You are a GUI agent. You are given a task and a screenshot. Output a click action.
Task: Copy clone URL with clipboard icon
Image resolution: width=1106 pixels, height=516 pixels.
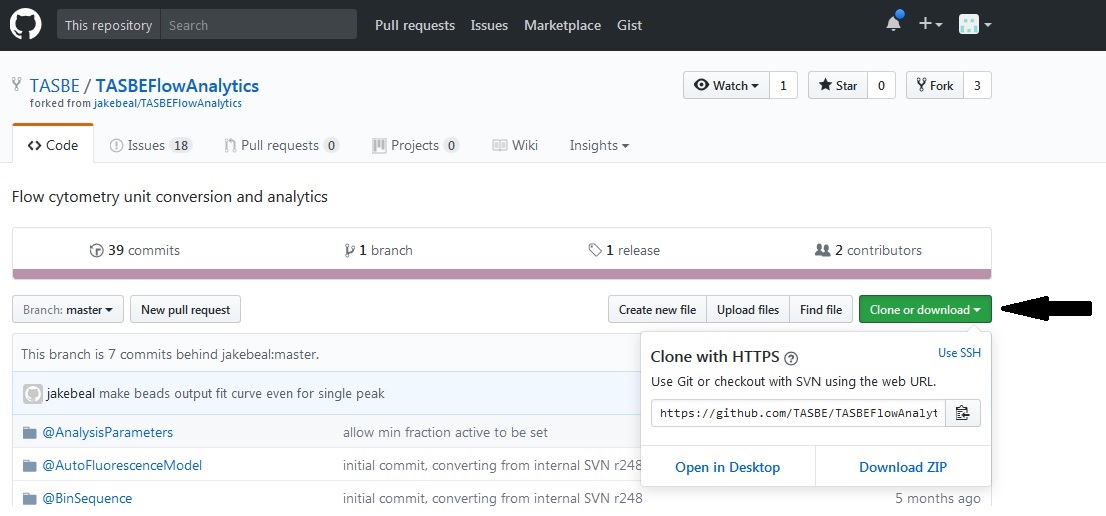click(x=963, y=413)
